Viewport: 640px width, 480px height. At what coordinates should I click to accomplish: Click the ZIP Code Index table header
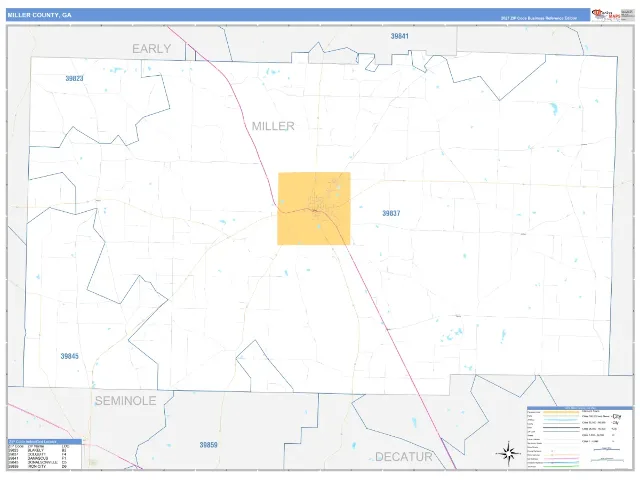[44, 442]
